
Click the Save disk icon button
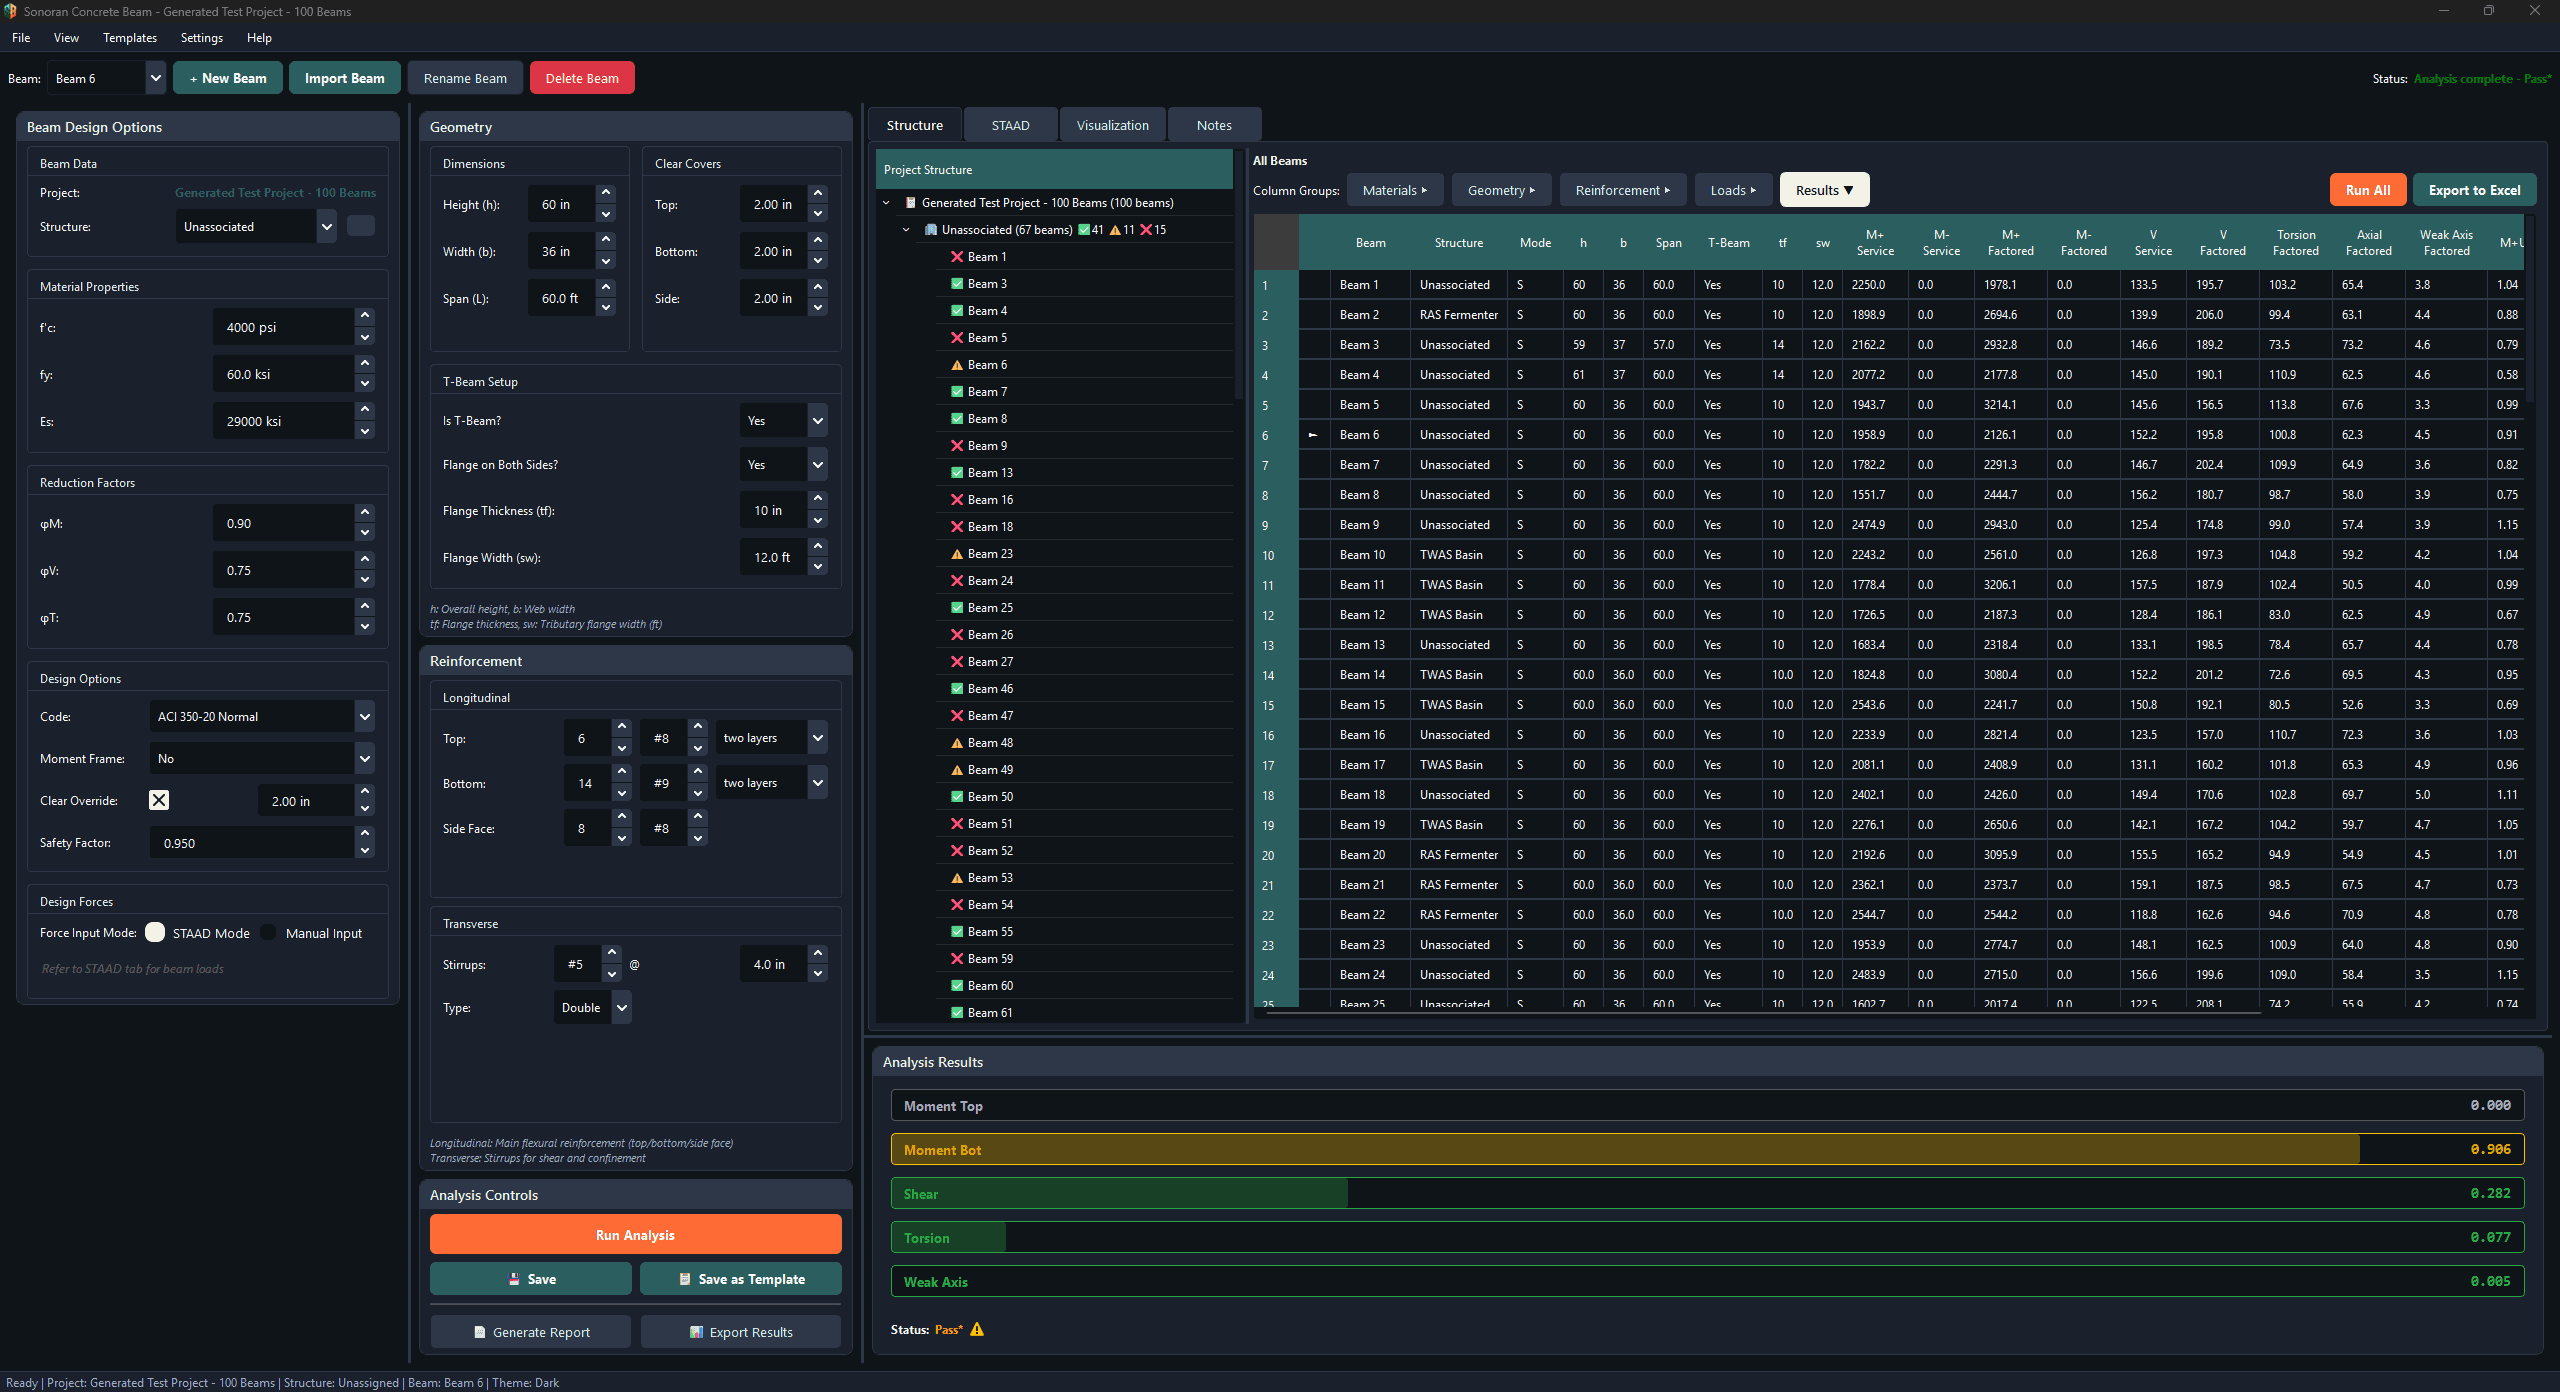(514, 1279)
